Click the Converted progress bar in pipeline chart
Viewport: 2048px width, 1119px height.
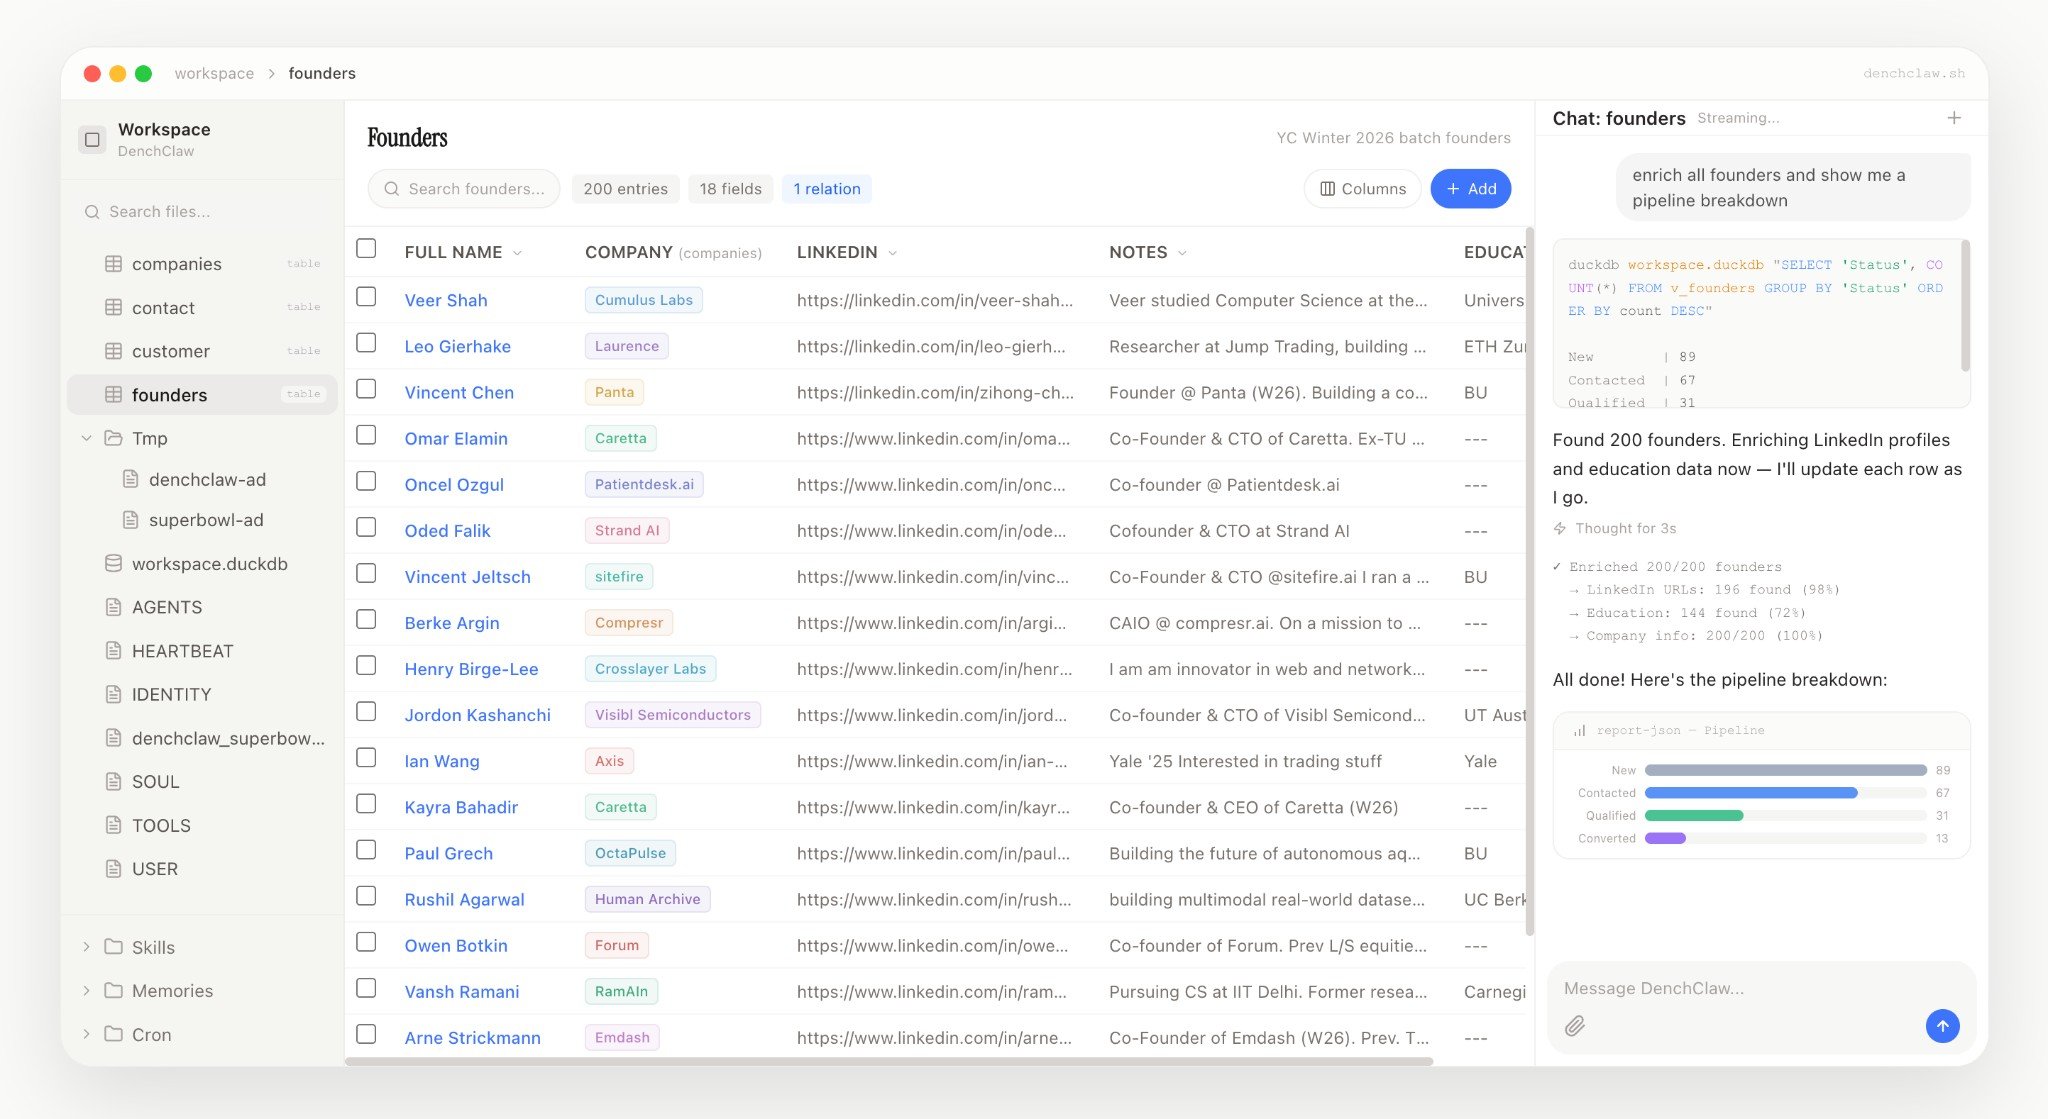tap(1665, 838)
